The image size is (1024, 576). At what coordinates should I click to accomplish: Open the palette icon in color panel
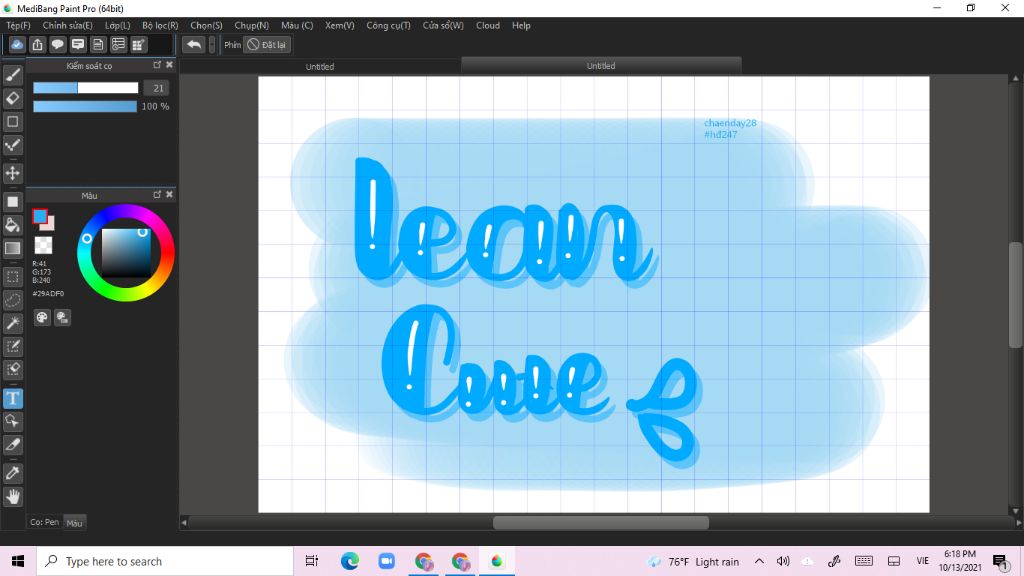(x=42, y=317)
